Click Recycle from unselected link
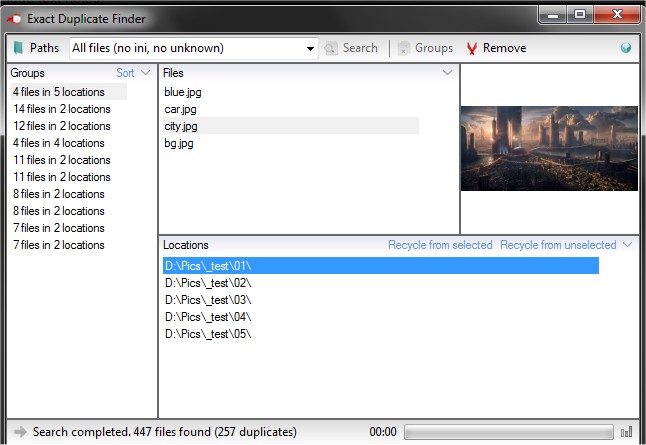This screenshot has height=445, width=646. (x=558, y=245)
